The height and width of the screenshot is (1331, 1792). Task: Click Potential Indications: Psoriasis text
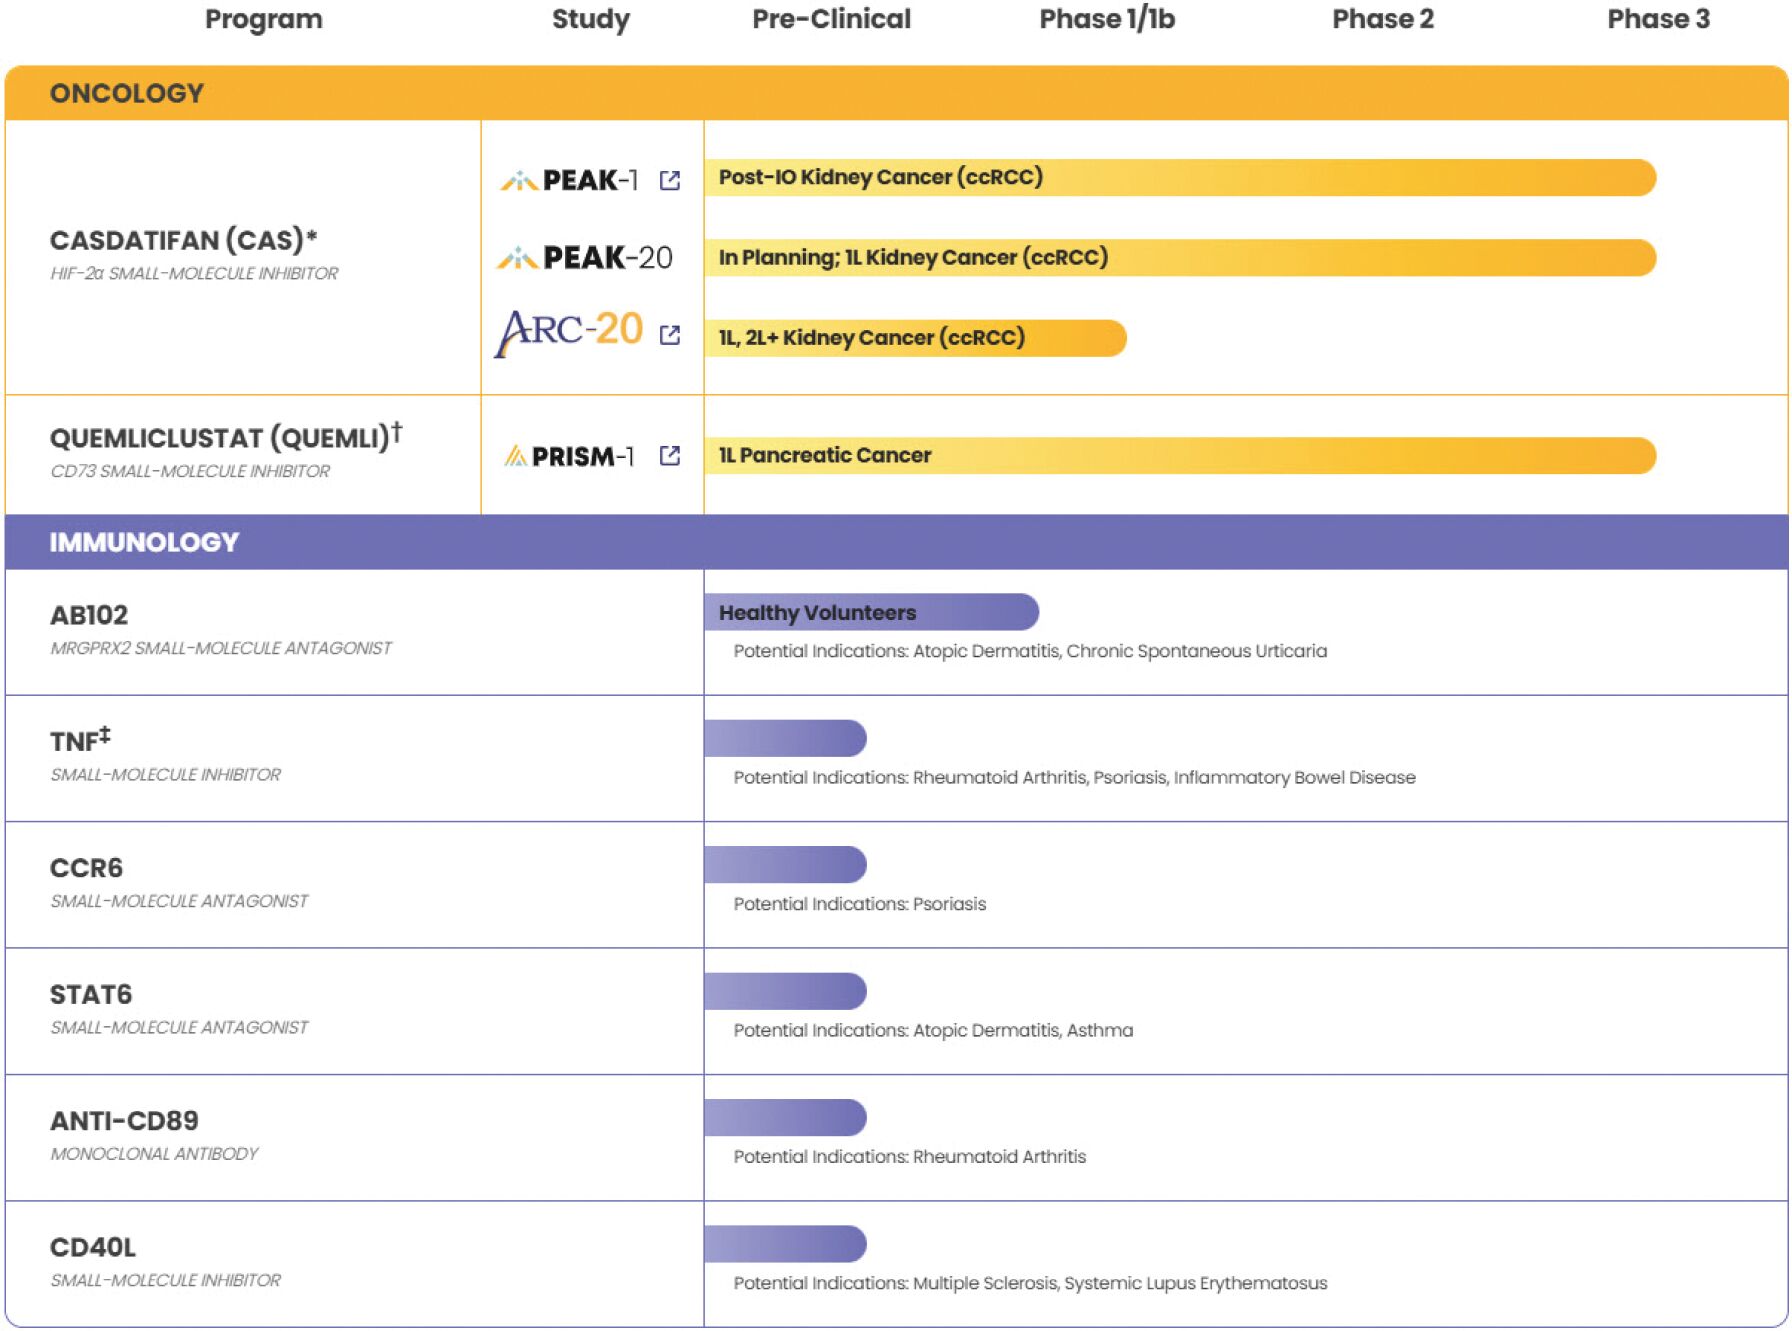859,904
